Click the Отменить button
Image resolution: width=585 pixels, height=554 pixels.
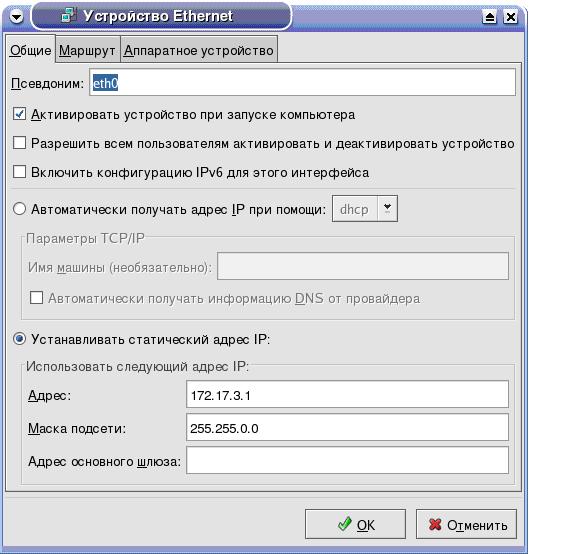(x=466, y=524)
